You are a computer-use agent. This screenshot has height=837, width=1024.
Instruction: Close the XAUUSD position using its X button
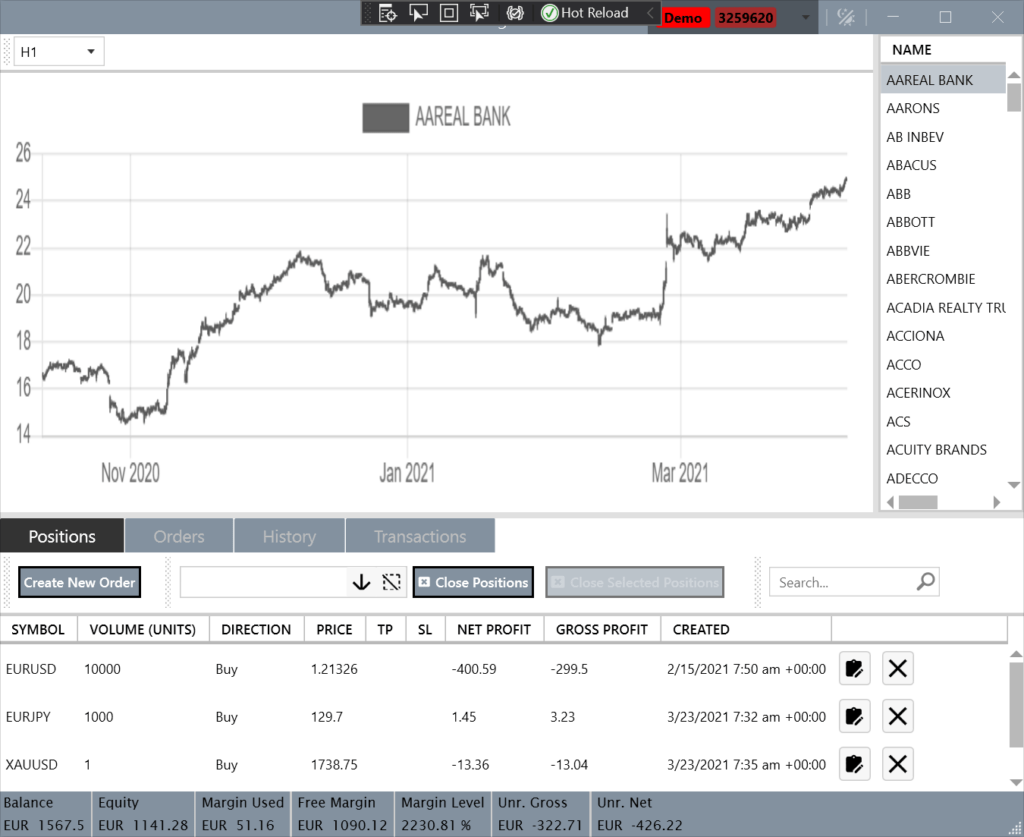[897, 764]
